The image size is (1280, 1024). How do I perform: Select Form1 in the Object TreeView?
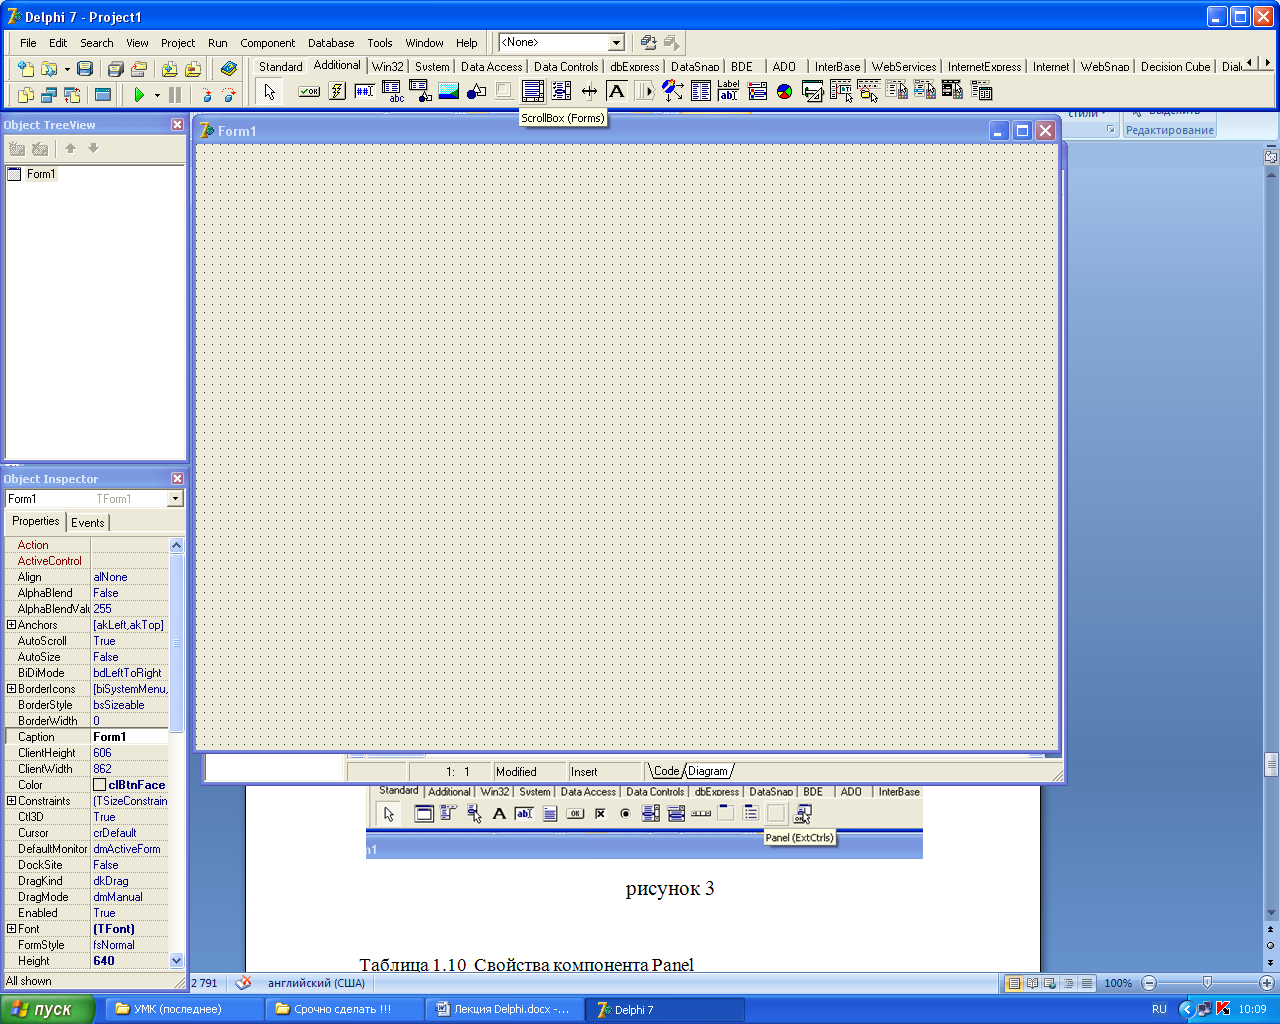click(41, 174)
